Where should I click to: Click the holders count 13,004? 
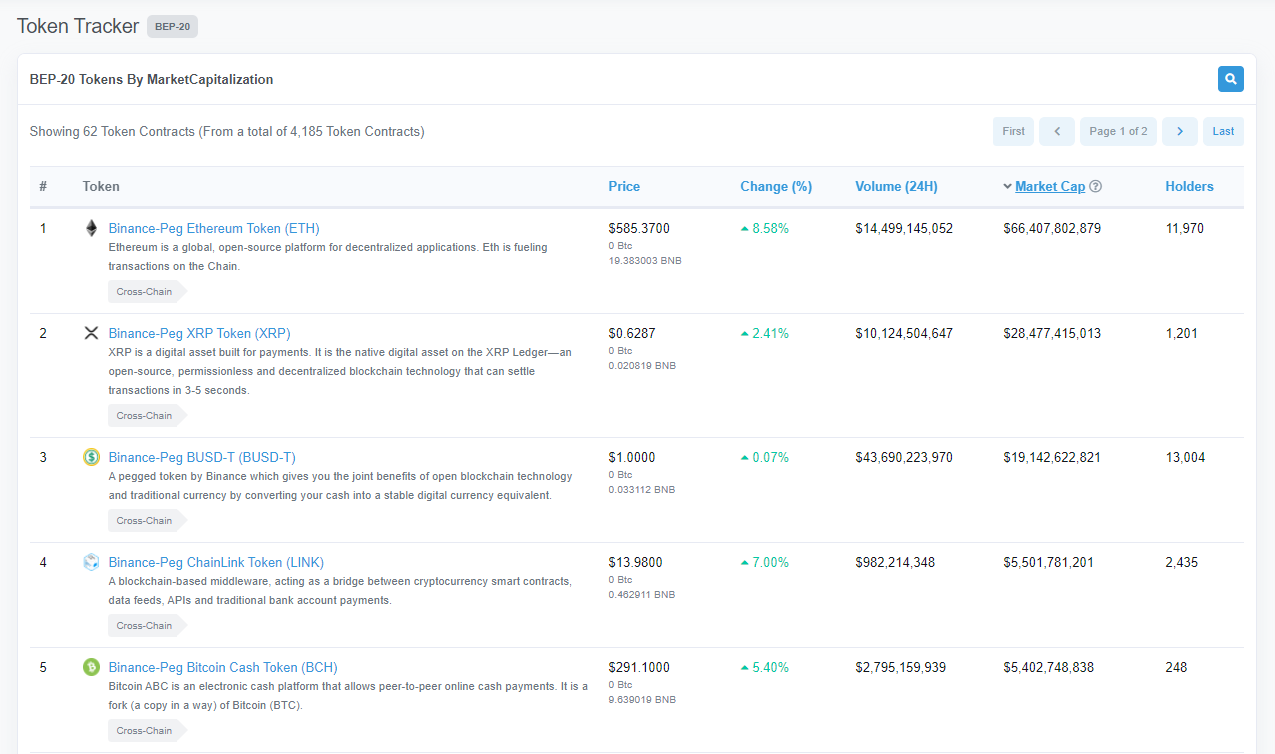pos(1185,457)
